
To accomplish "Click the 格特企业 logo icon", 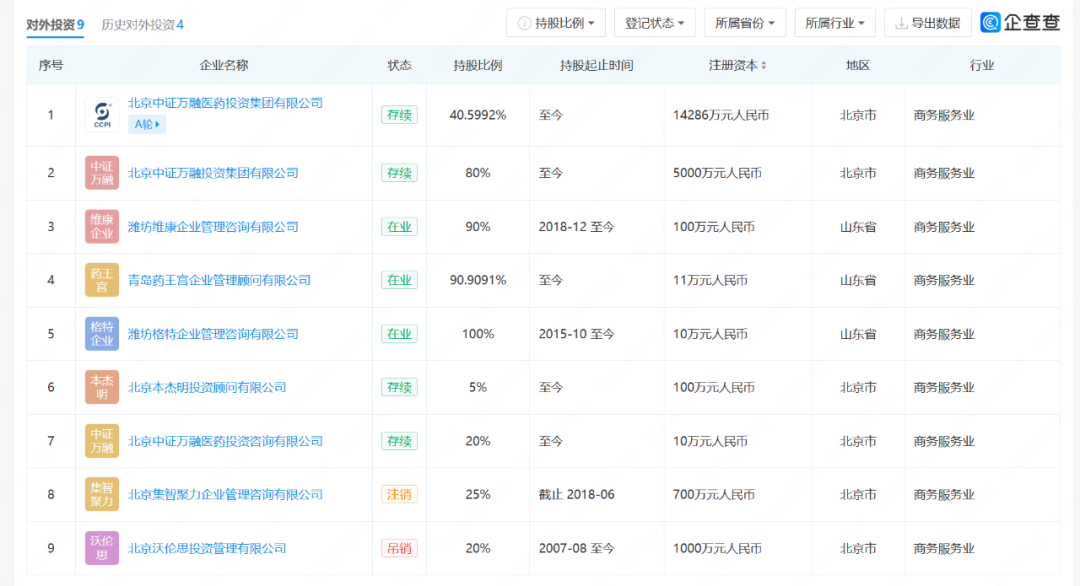I will click(x=101, y=333).
